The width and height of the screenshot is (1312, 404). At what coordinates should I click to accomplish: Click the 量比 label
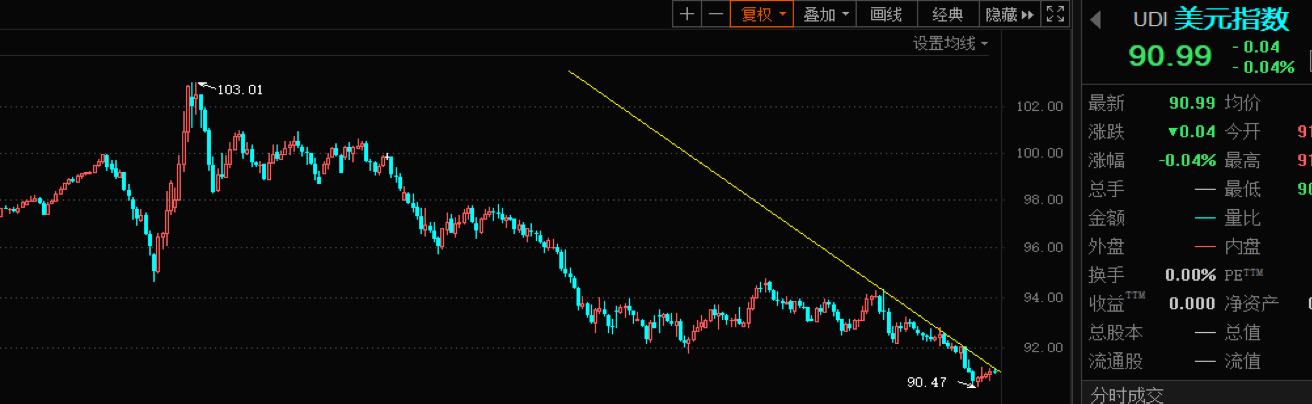pyautogui.click(x=1242, y=217)
